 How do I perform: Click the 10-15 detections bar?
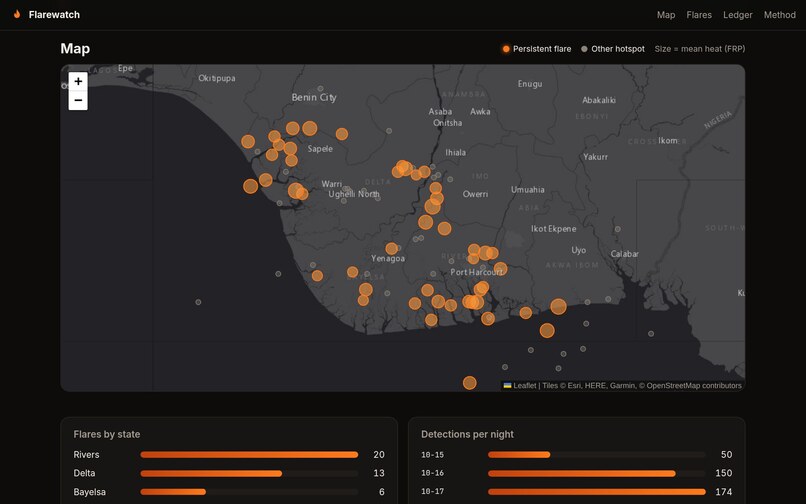(x=596, y=455)
